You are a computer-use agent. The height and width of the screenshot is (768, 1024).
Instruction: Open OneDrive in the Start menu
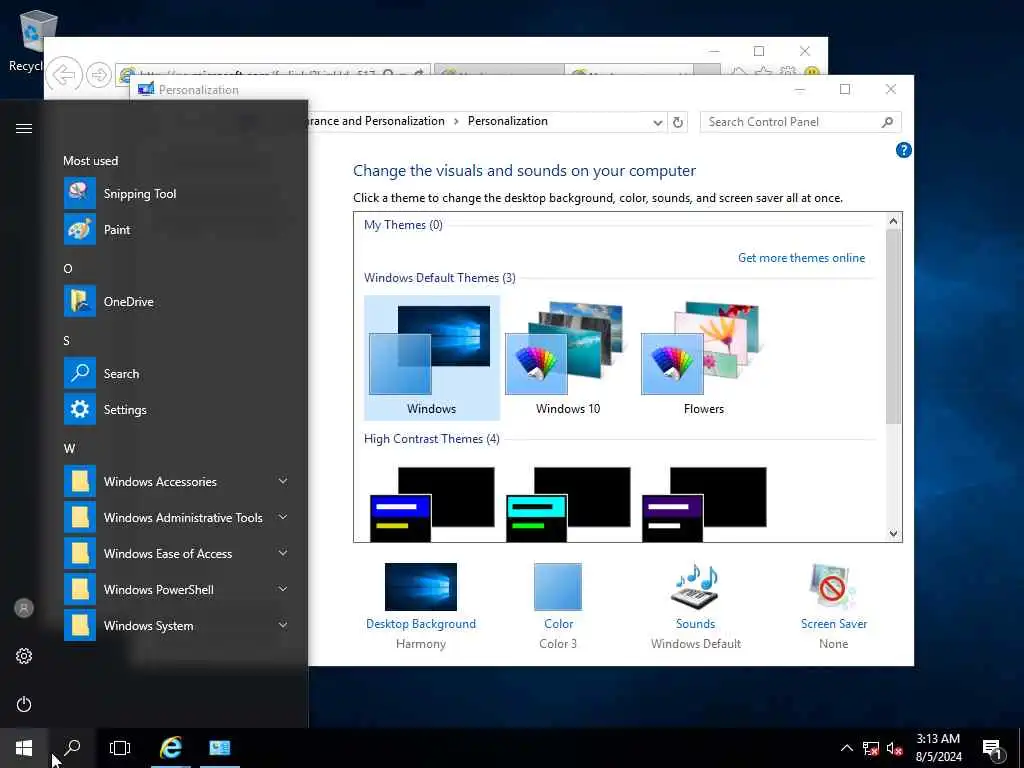(176, 302)
